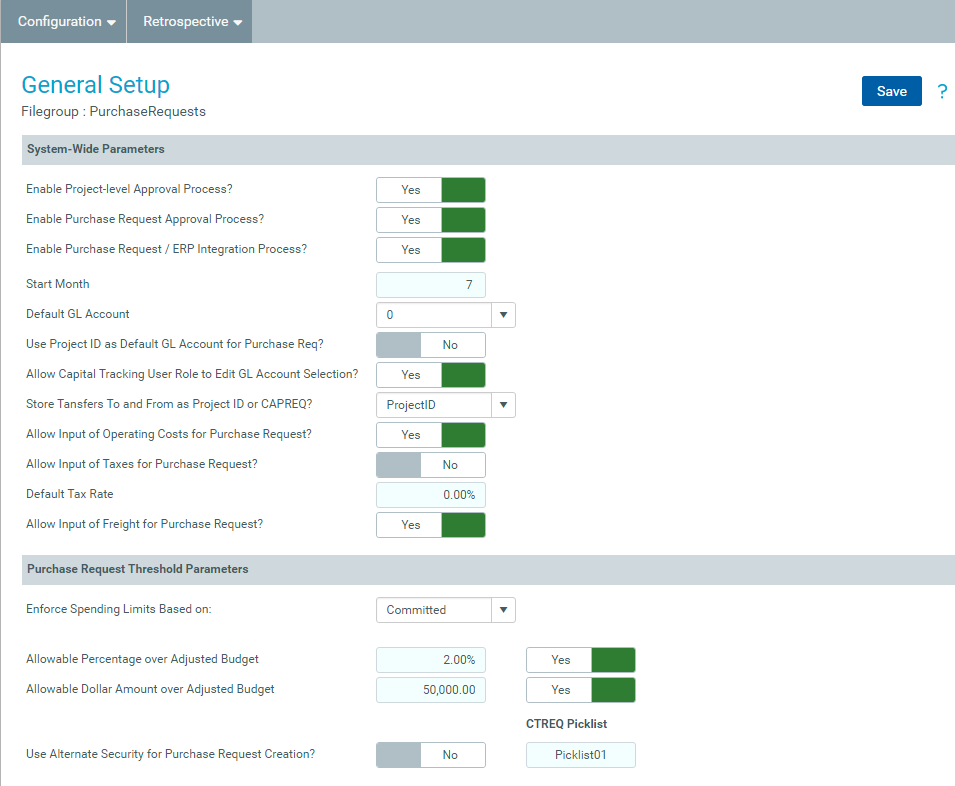This screenshot has height=786, width=955.
Task: Toggle Enable Project-level Approval Process switch
Action: (x=431, y=190)
